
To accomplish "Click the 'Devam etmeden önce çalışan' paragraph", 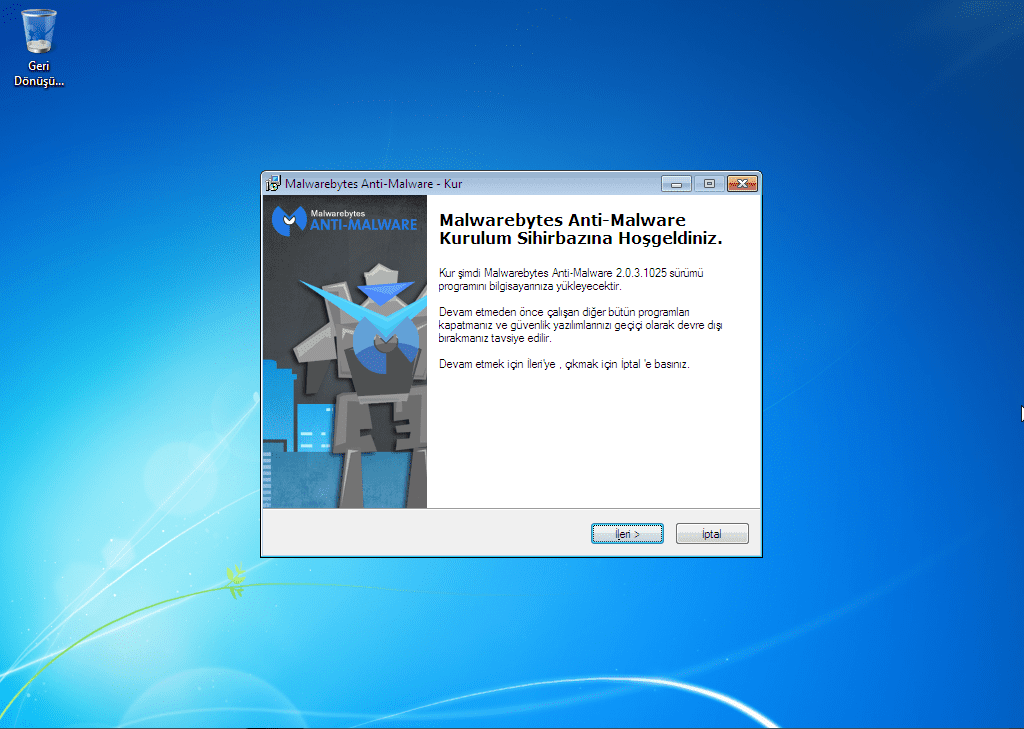I will 580,325.
